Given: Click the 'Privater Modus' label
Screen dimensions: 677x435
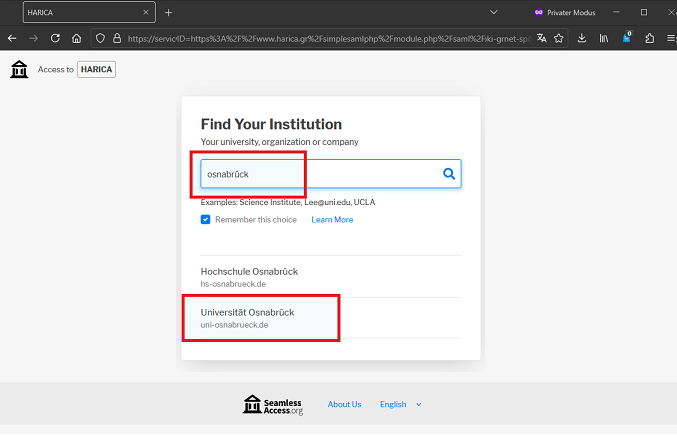Looking at the screenshot, I should [x=571, y=13].
